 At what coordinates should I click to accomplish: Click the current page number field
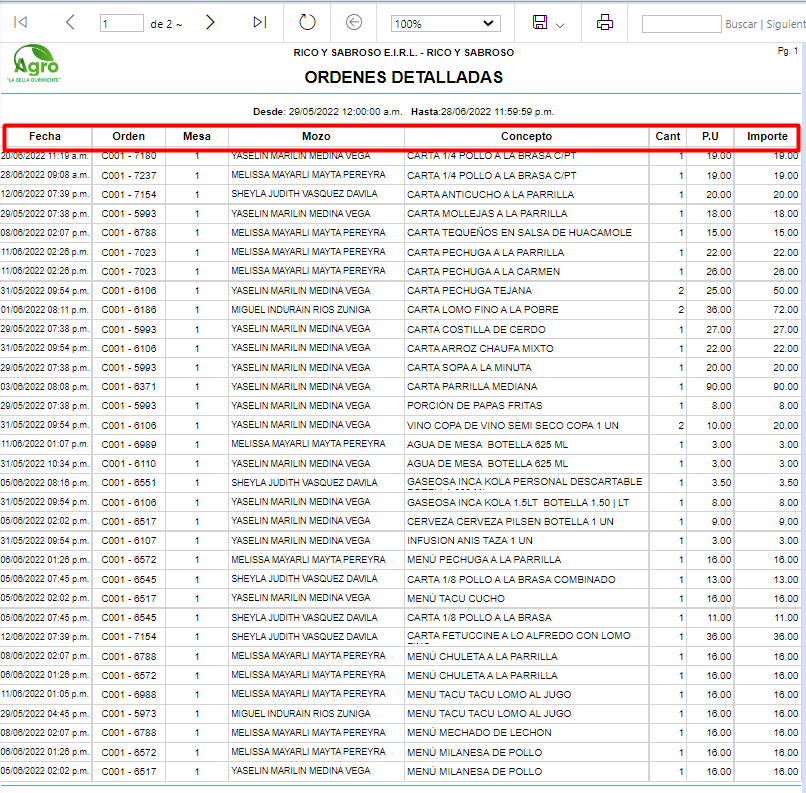(x=122, y=24)
